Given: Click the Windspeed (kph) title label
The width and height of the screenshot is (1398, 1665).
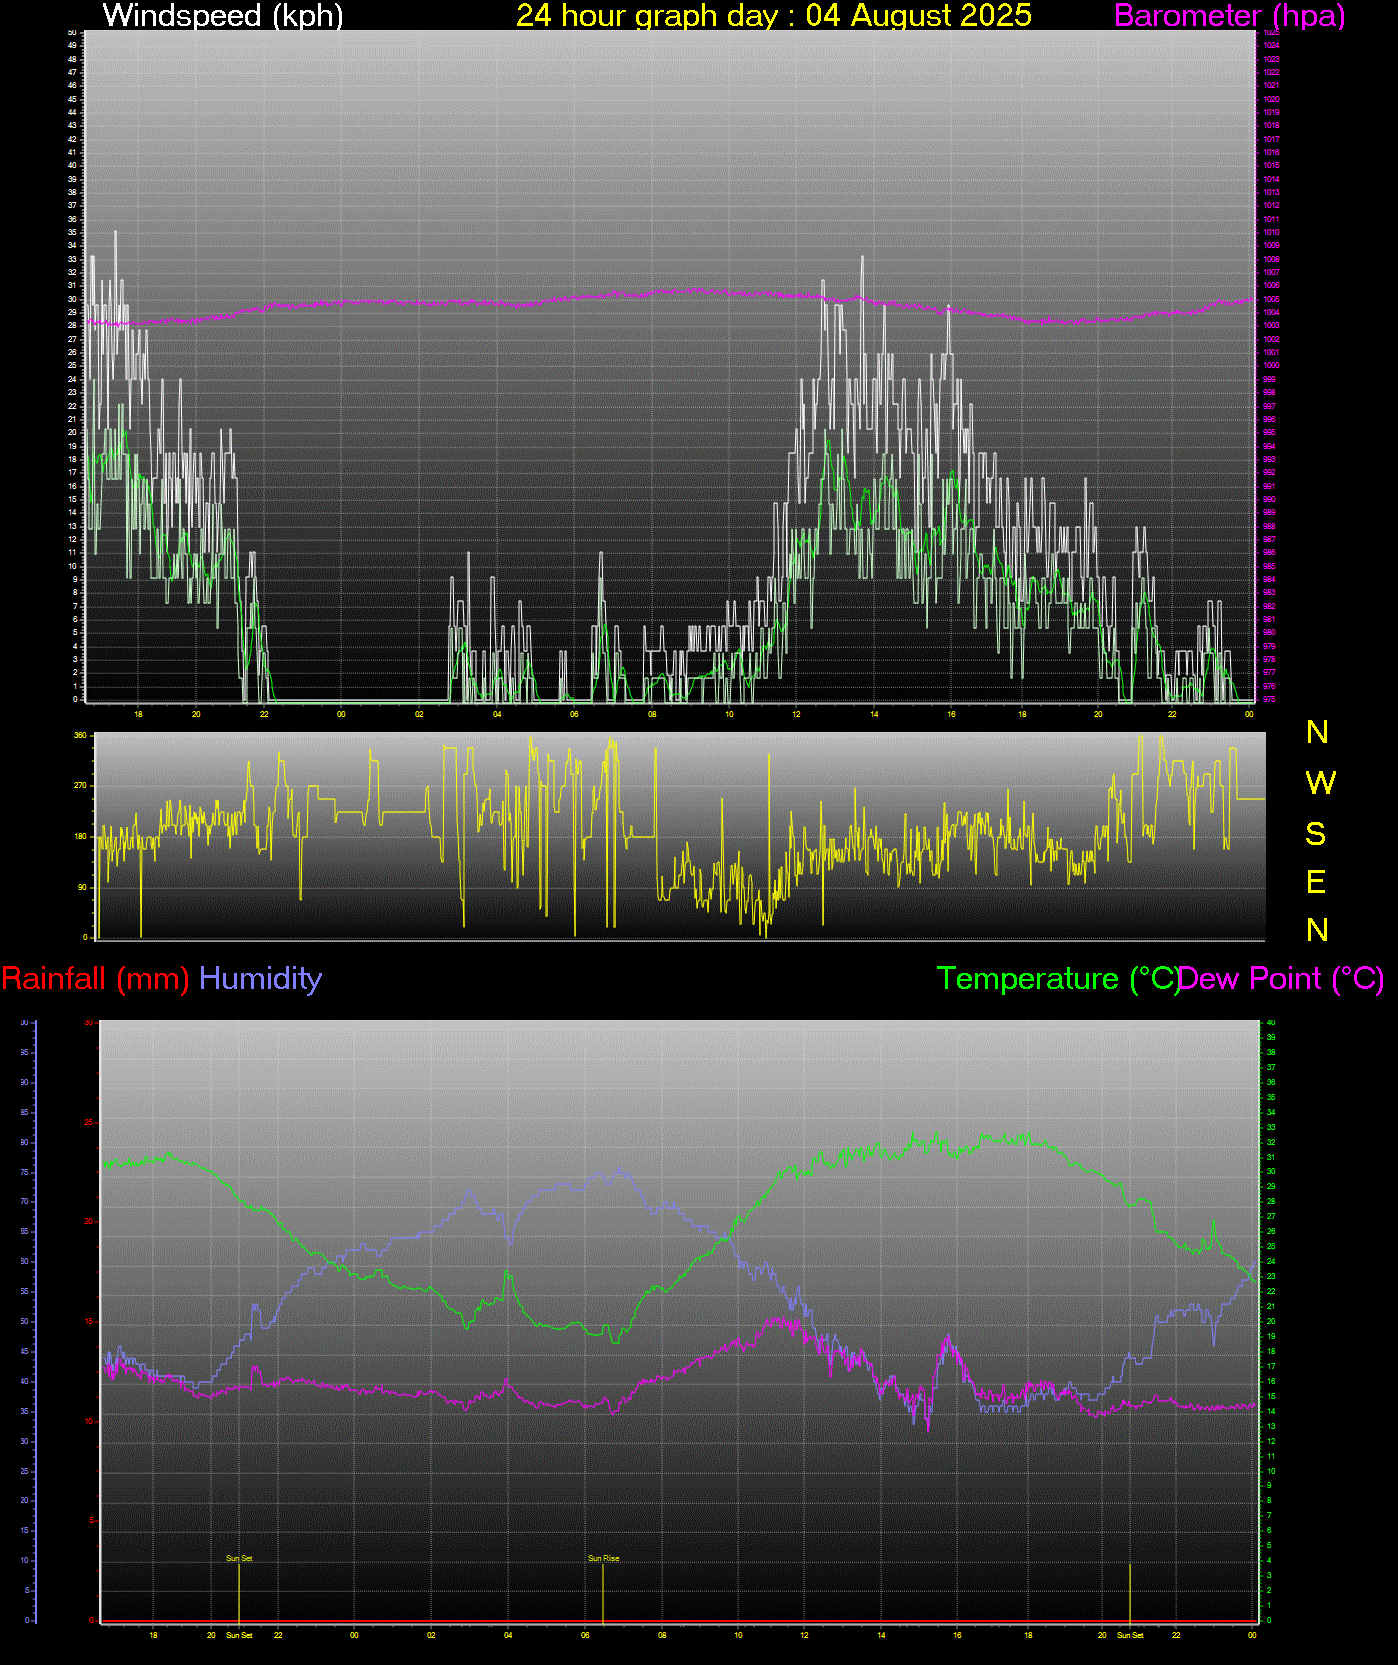Looking at the screenshot, I should pyautogui.click(x=223, y=16).
